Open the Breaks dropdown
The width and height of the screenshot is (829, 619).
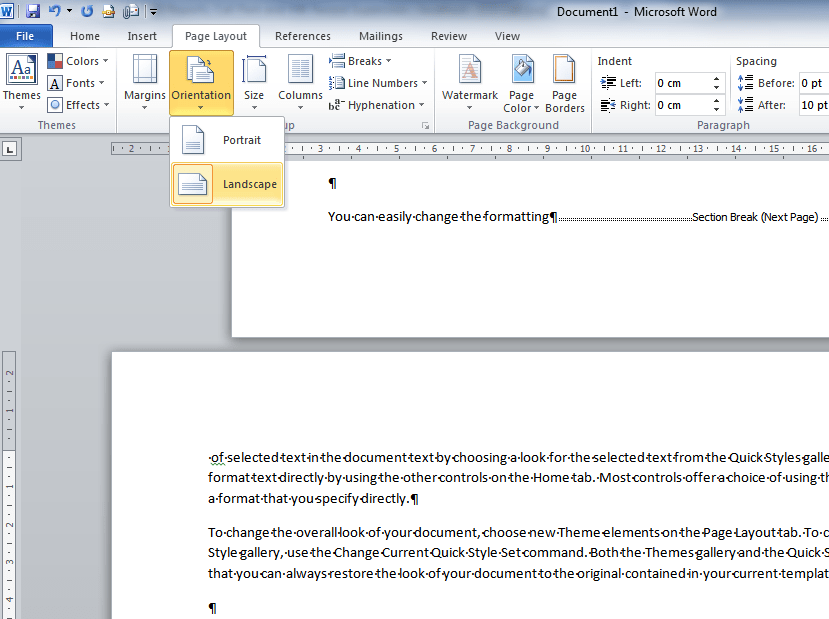[x=360, y=60]
